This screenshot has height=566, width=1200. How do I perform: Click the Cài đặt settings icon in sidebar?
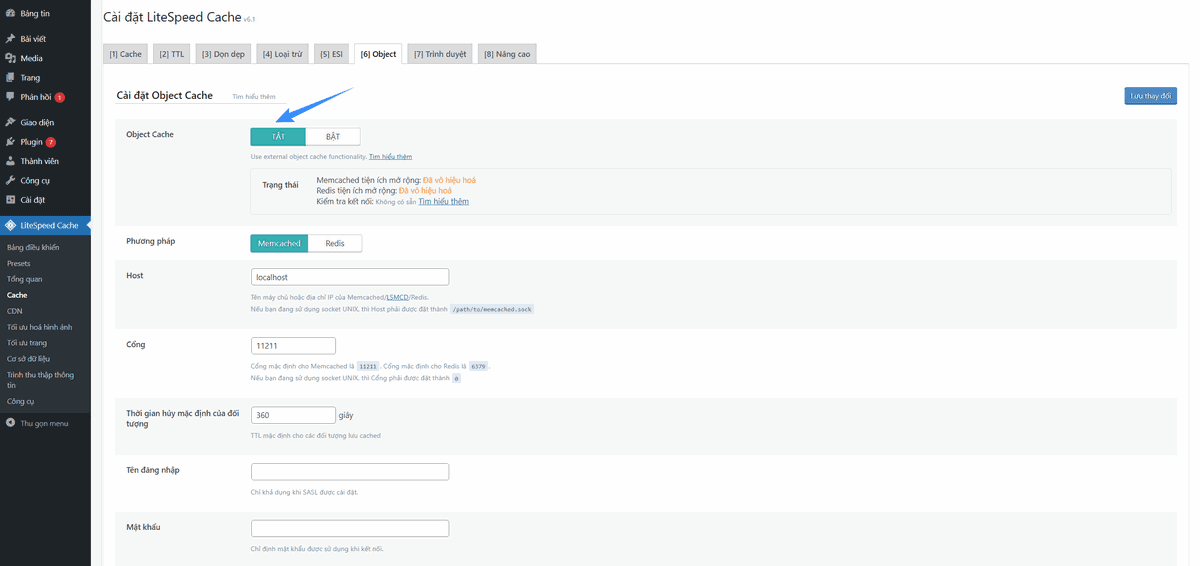pos(10,200)
